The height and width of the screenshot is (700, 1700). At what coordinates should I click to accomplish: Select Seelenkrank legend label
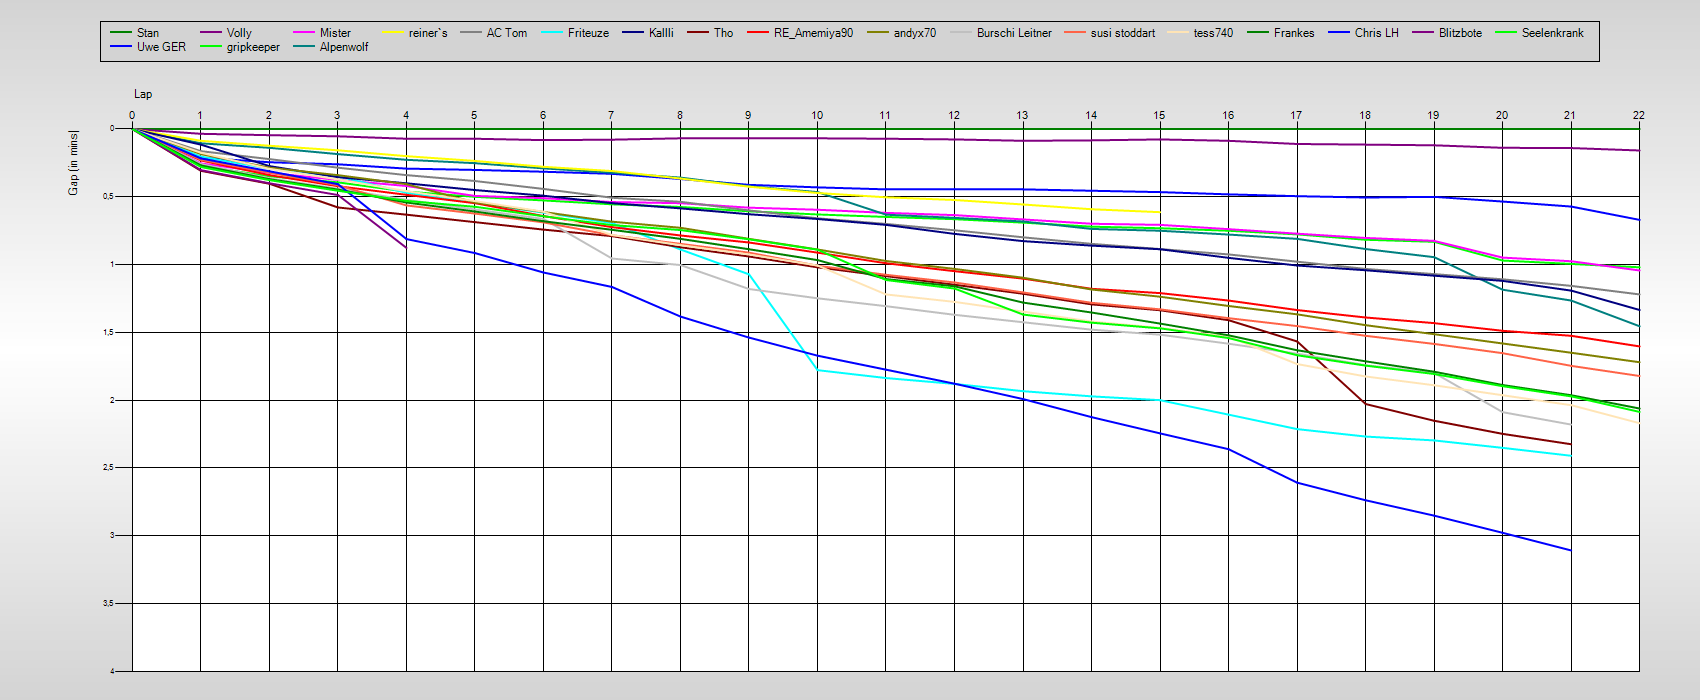pyautogui.click(x=1552, y=33)
